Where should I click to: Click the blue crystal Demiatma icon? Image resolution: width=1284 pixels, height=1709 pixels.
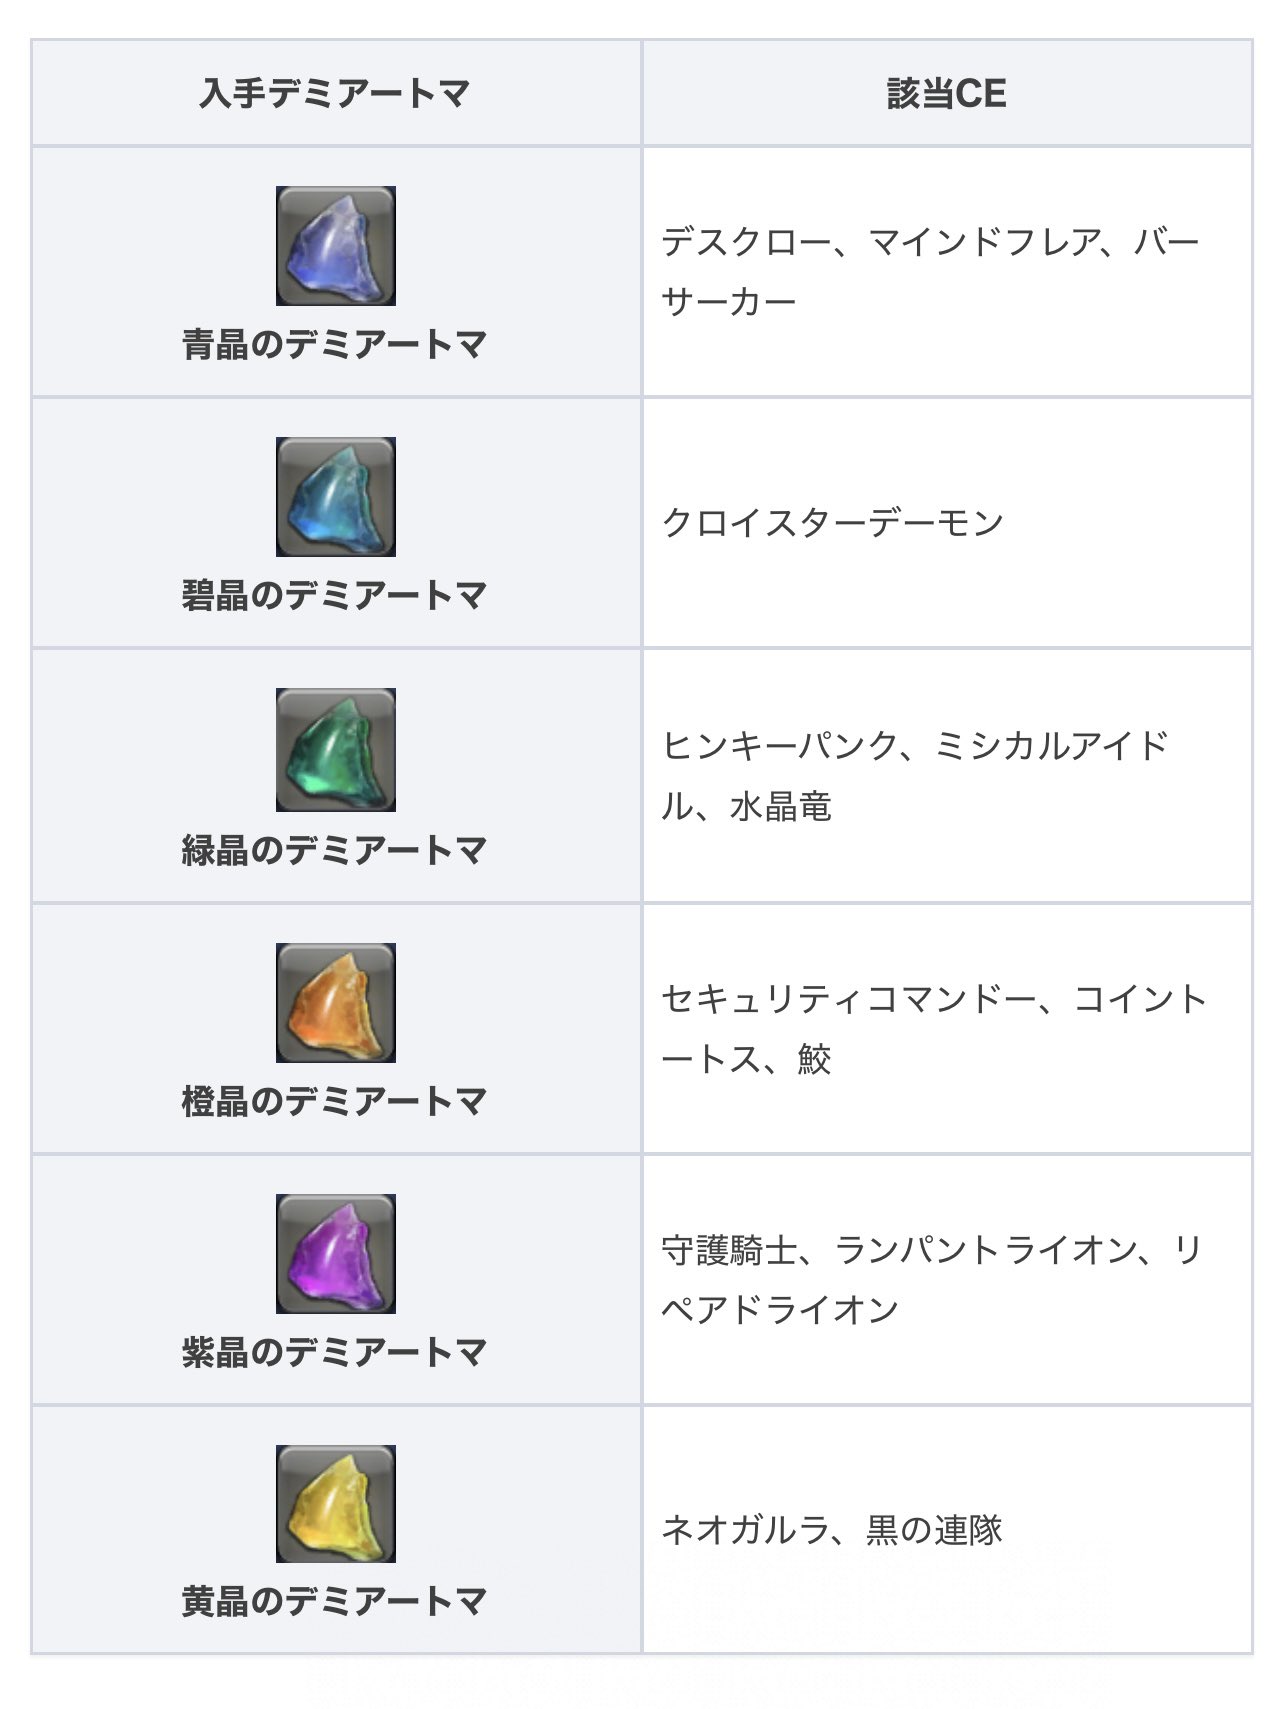tap(336, 246)
